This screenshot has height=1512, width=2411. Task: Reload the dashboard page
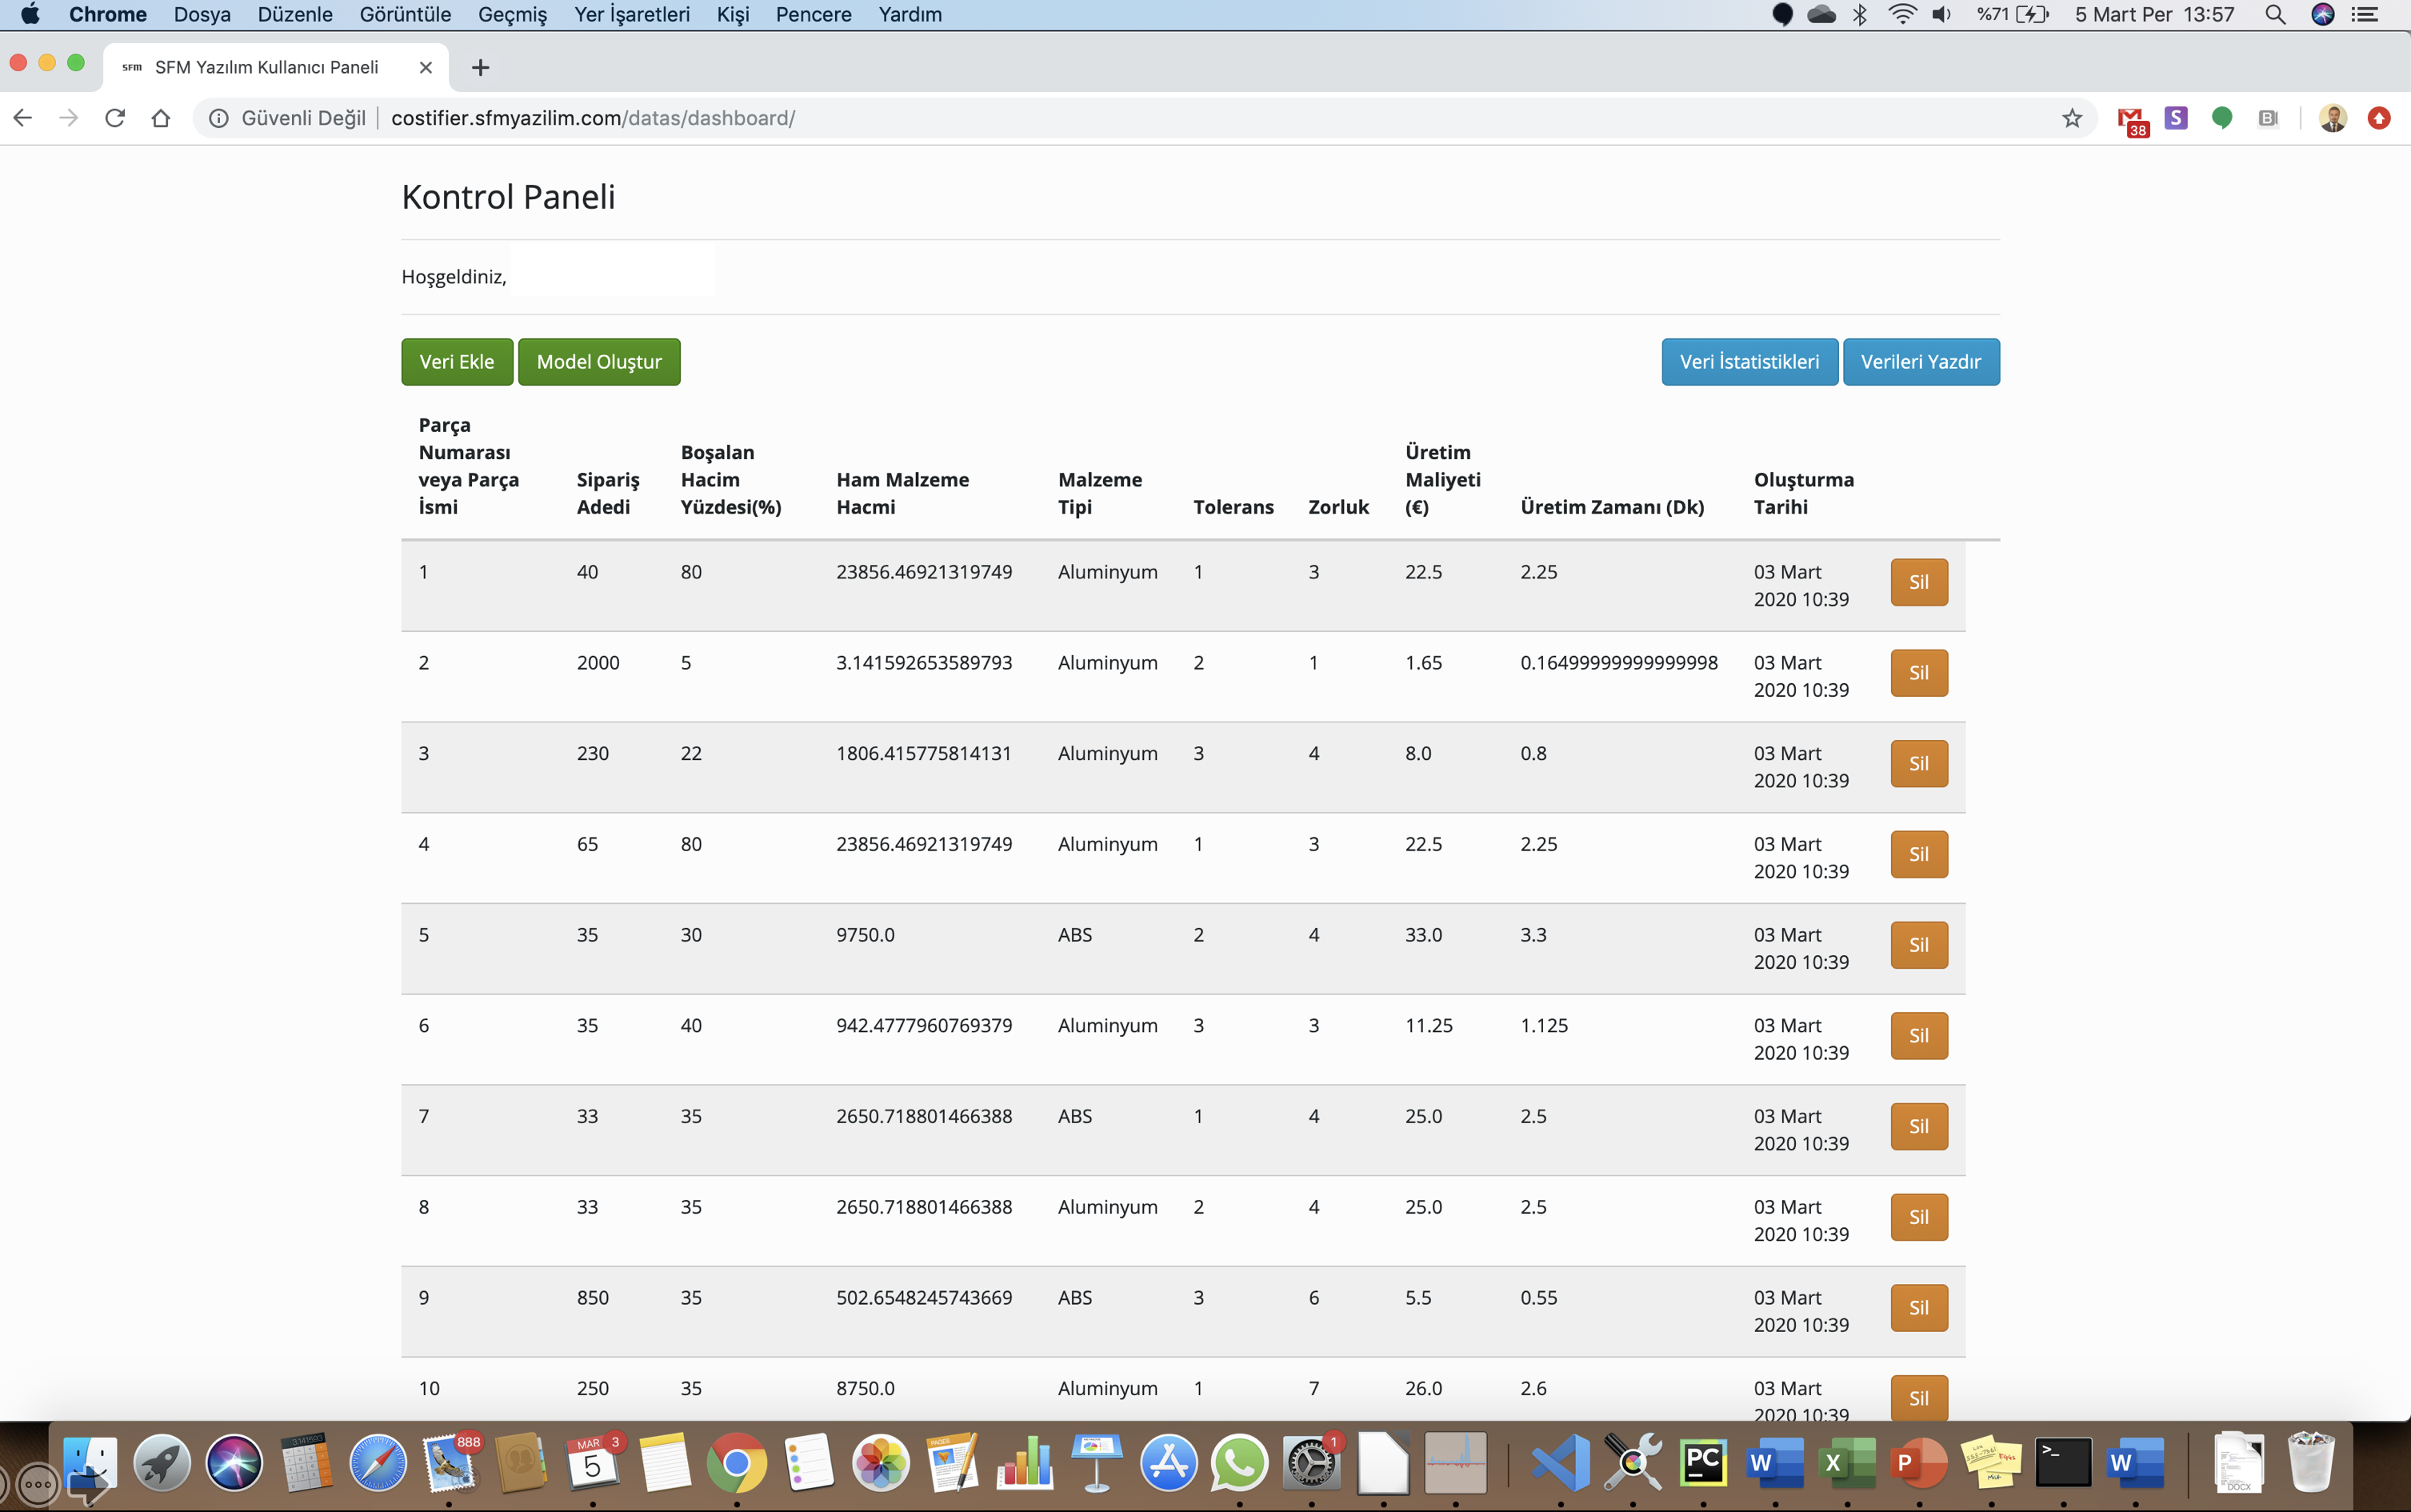pos(115,118)
